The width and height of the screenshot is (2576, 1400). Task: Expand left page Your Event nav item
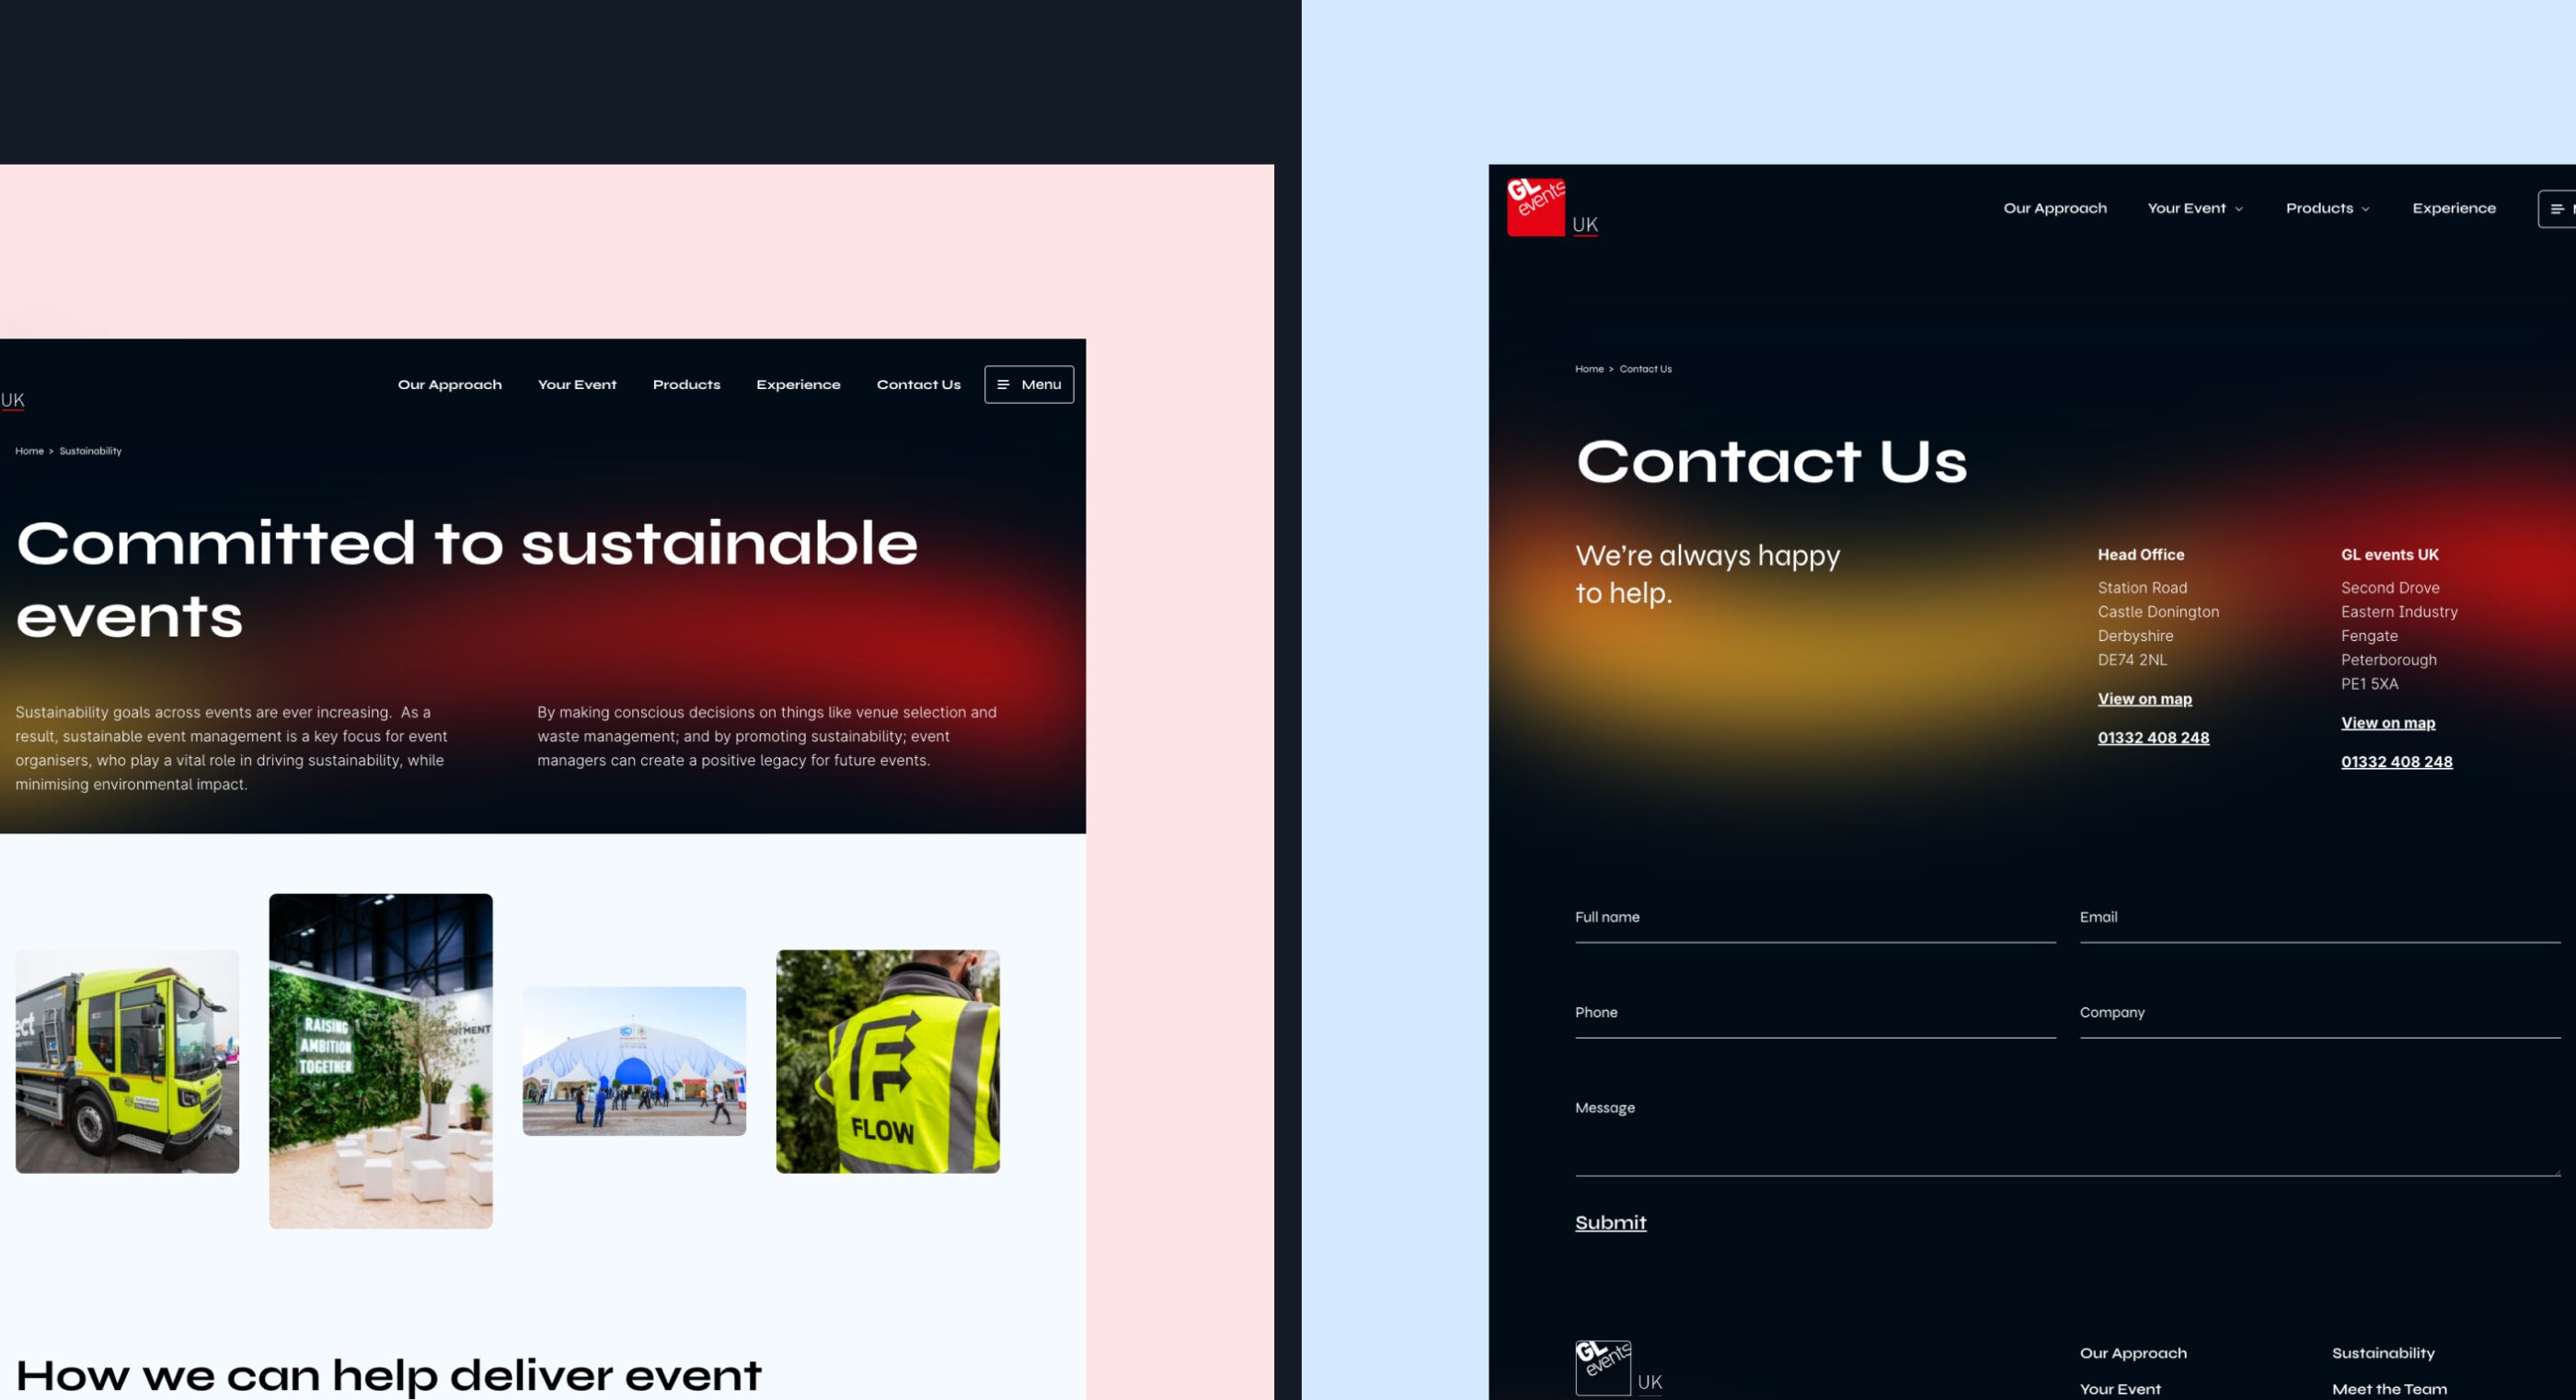576,384
